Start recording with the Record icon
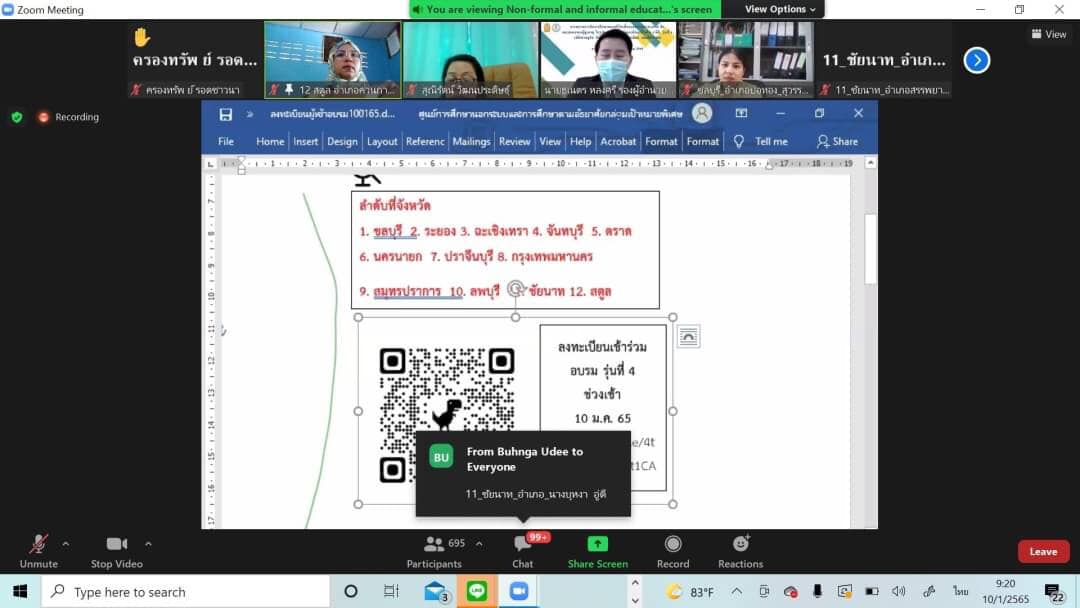Image resolution: width=1080 pixels, height=608 pixels. (673, 545)
